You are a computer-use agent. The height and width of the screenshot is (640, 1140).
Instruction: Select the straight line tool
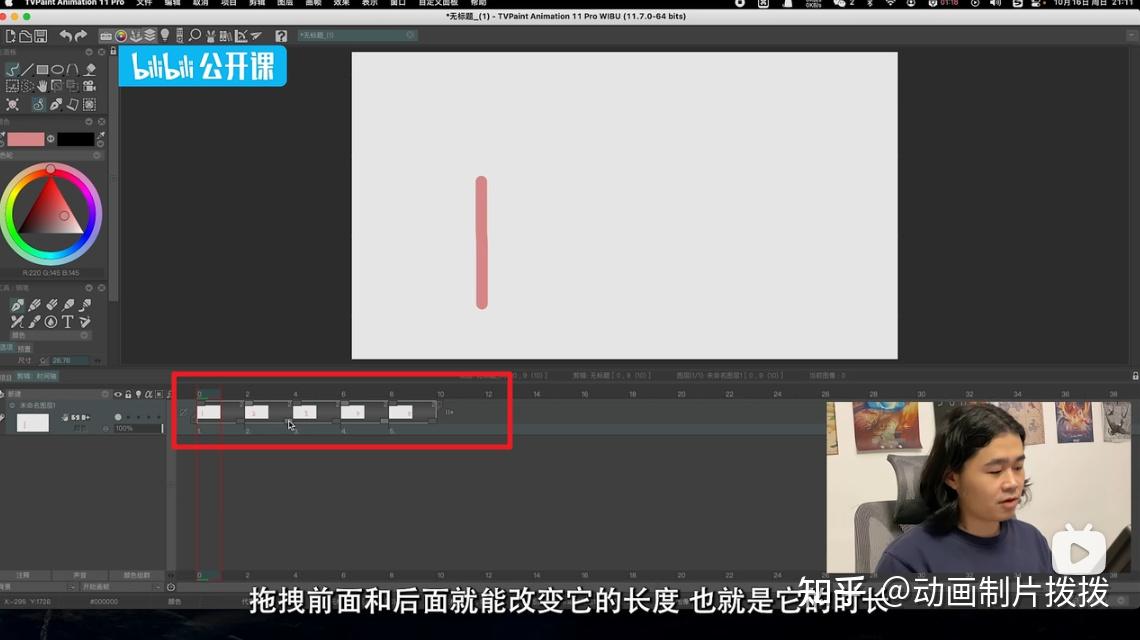point(27,69)
